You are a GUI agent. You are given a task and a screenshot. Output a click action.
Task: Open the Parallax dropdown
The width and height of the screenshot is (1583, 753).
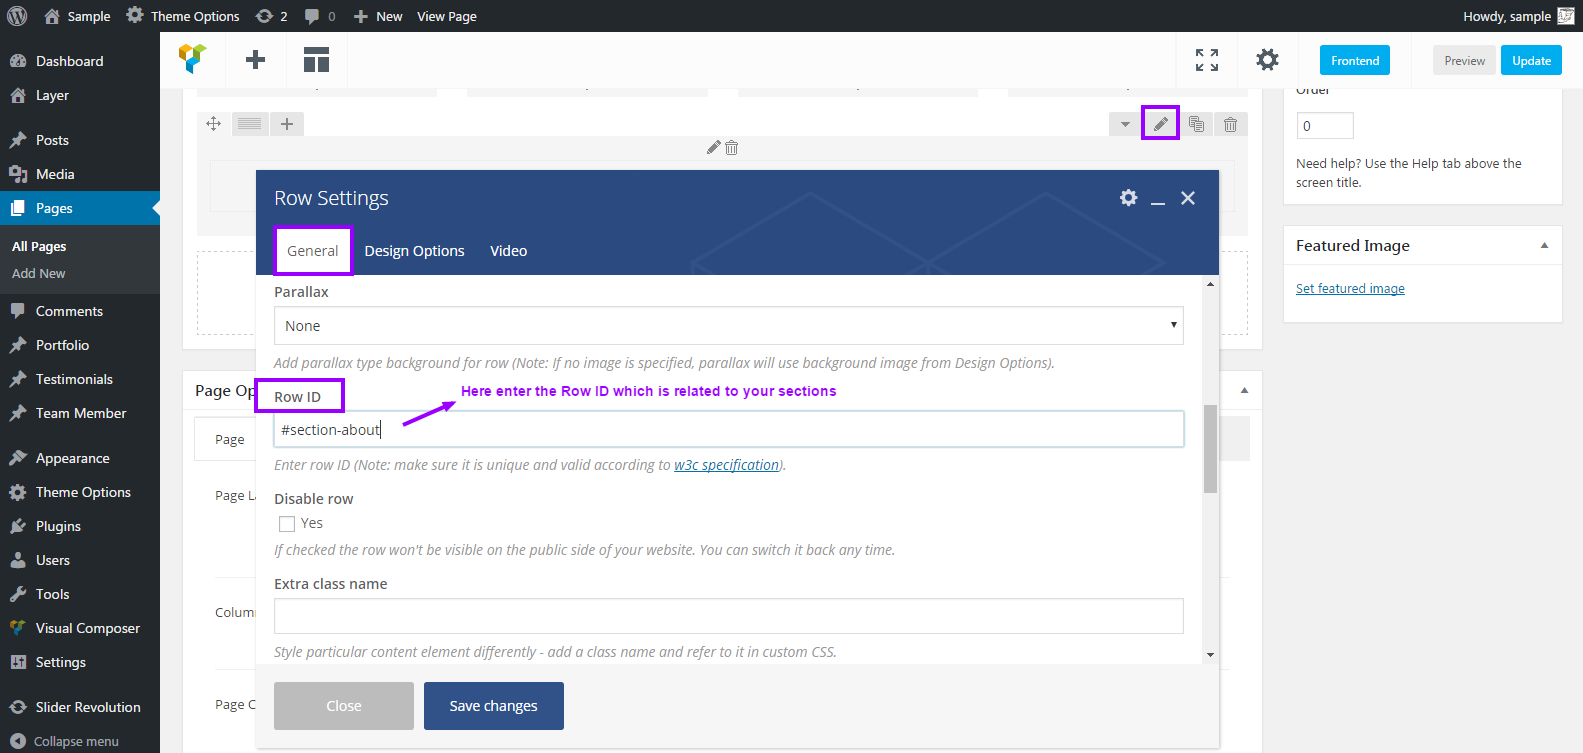click(x=728, y=326)
